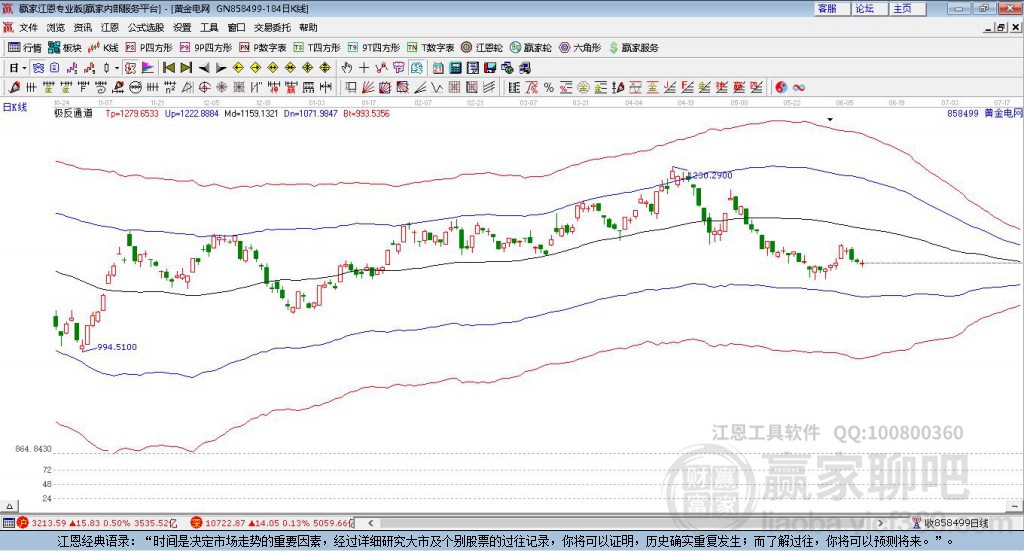1024x551 pixels.
Task: Step chart left with black left arrow
Action: [x=204, y=68]
